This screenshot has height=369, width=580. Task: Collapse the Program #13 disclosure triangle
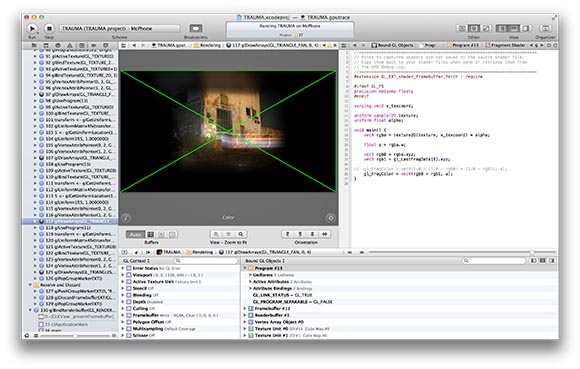pos(245,268)
